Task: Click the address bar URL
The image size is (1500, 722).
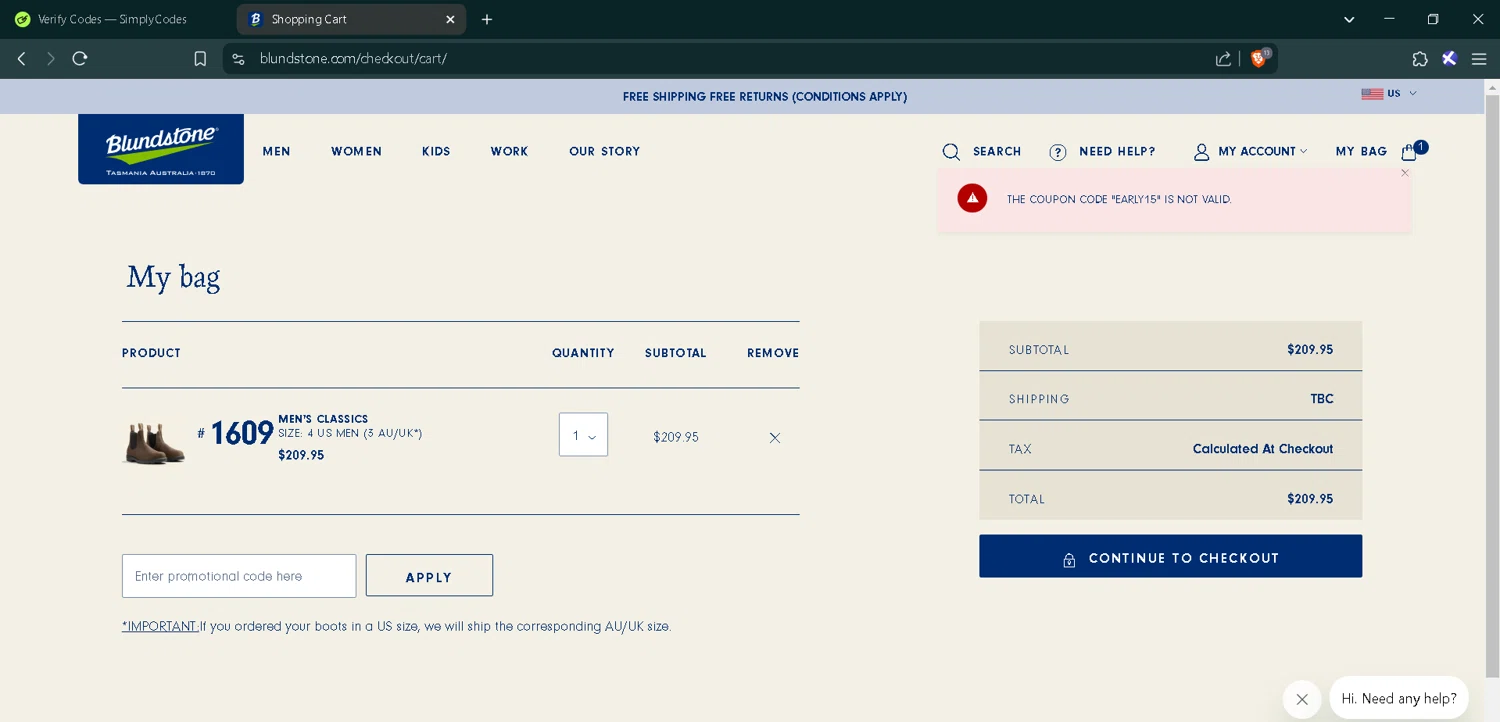Action: 353,59
